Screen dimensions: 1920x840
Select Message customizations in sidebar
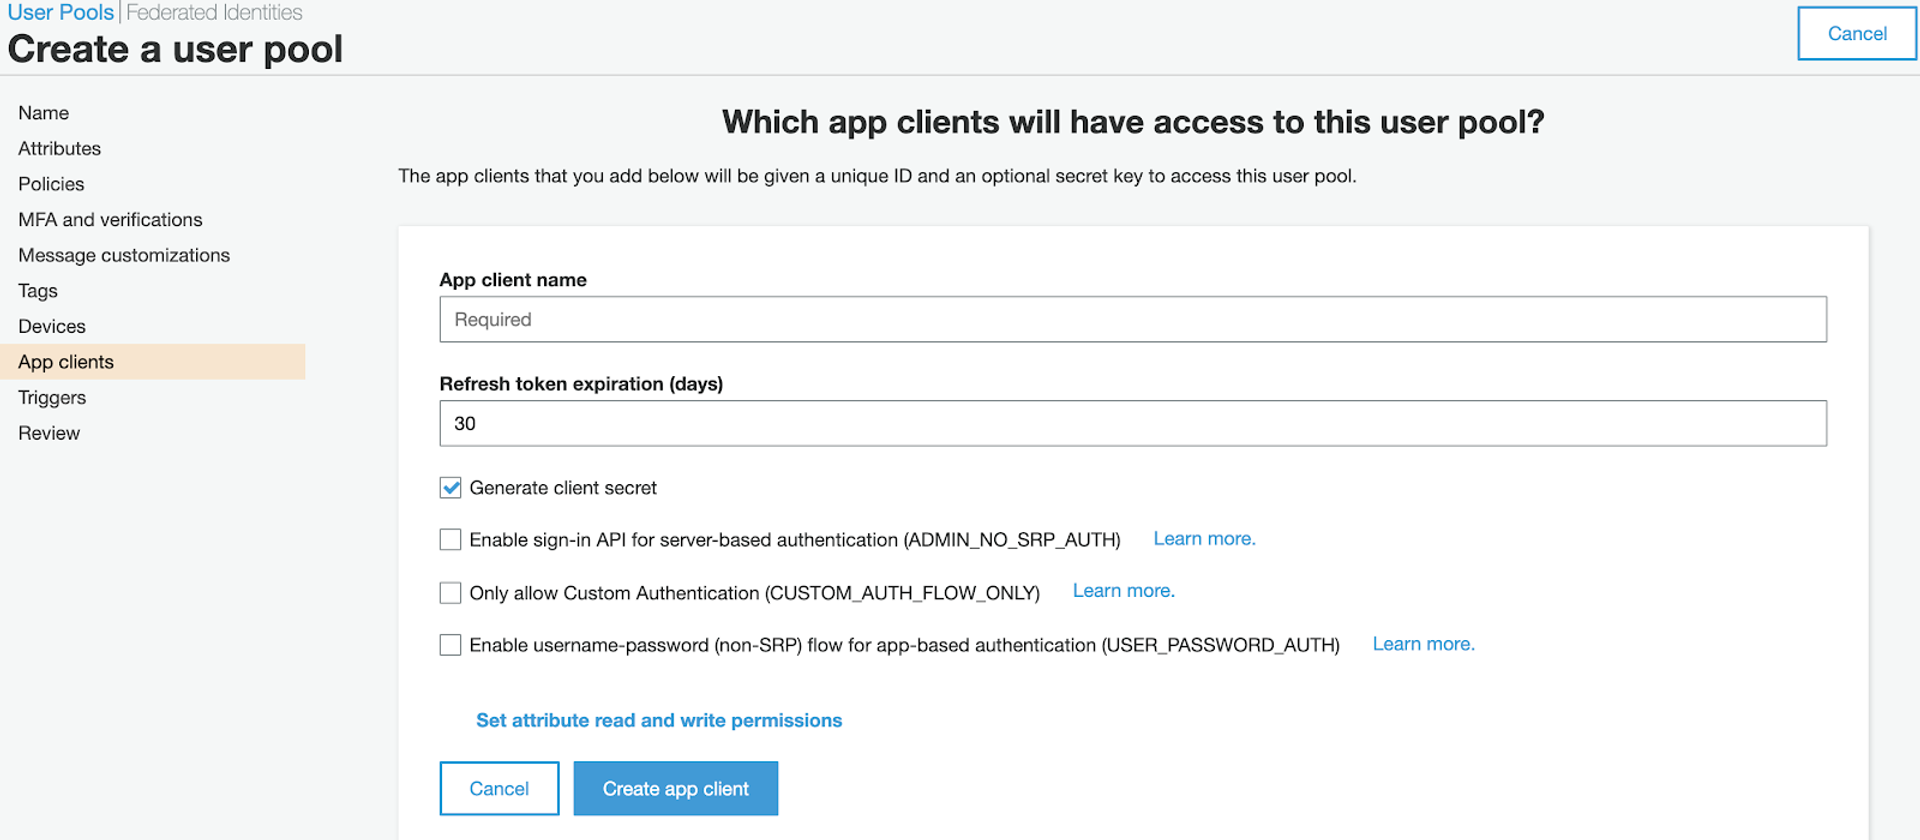(x=124, y=256)
